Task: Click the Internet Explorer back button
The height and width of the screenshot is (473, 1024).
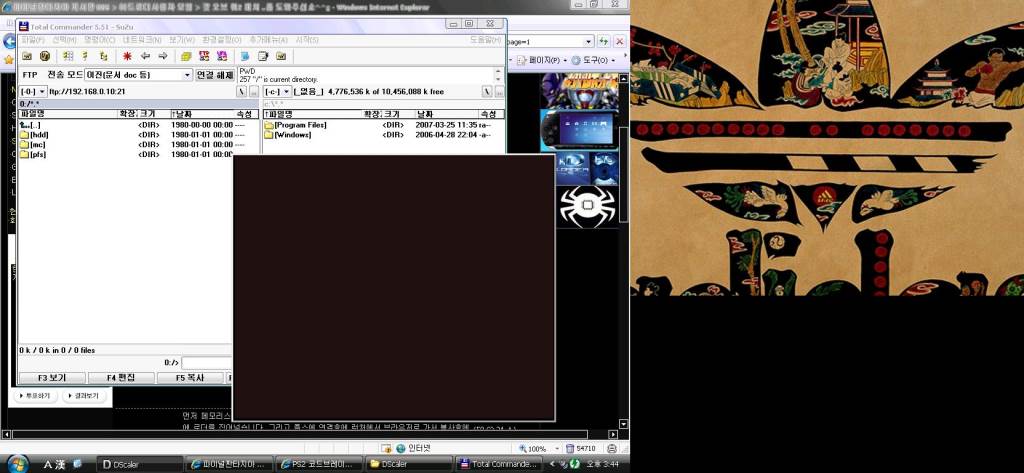Action: coord(8,41)
